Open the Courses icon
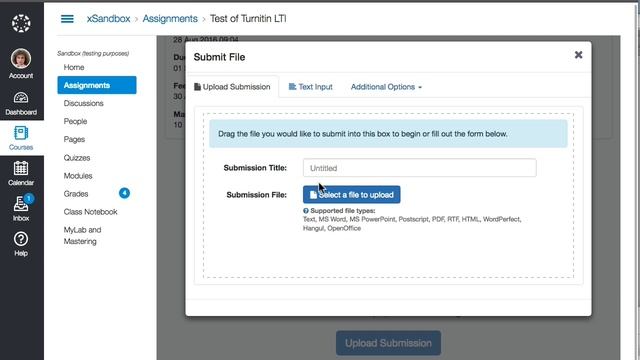Viewport: 640px width, 360px height. (21, 133)
